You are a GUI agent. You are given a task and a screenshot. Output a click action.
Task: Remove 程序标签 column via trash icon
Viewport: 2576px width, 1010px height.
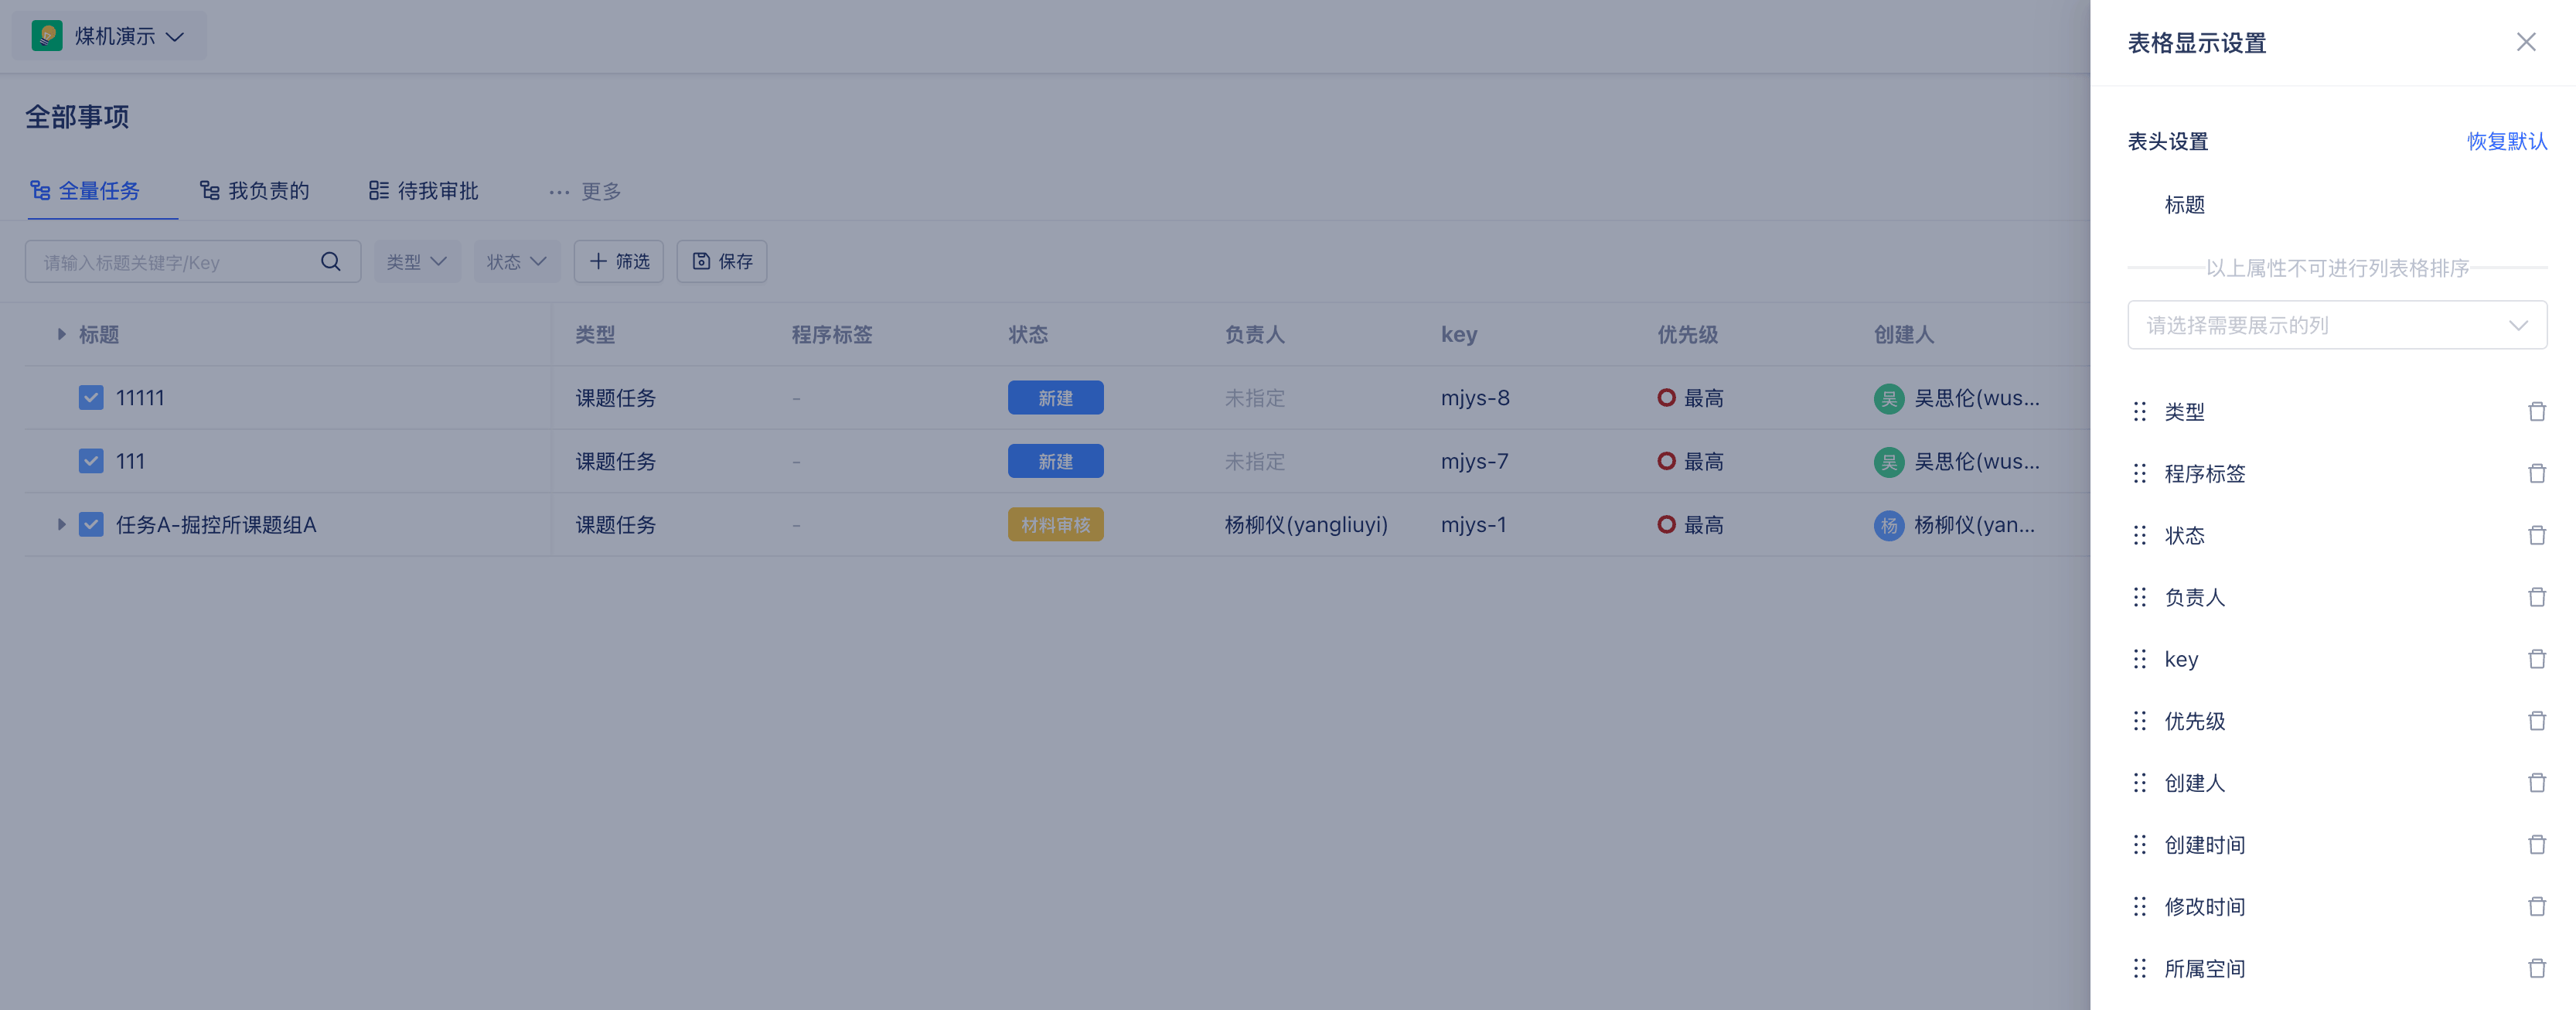(2536, 474)
